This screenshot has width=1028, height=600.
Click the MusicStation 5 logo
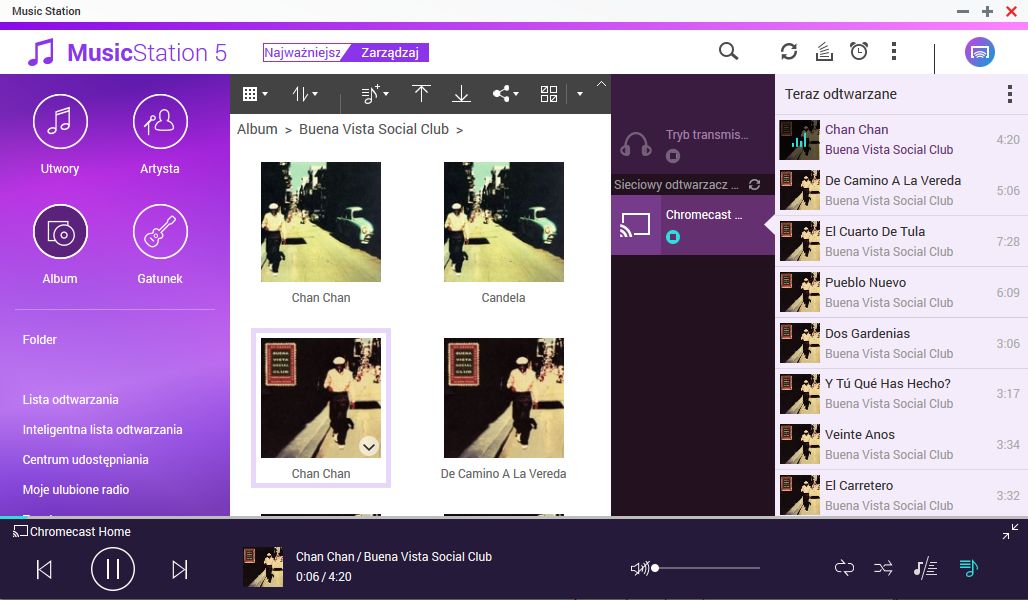point(127,52)
